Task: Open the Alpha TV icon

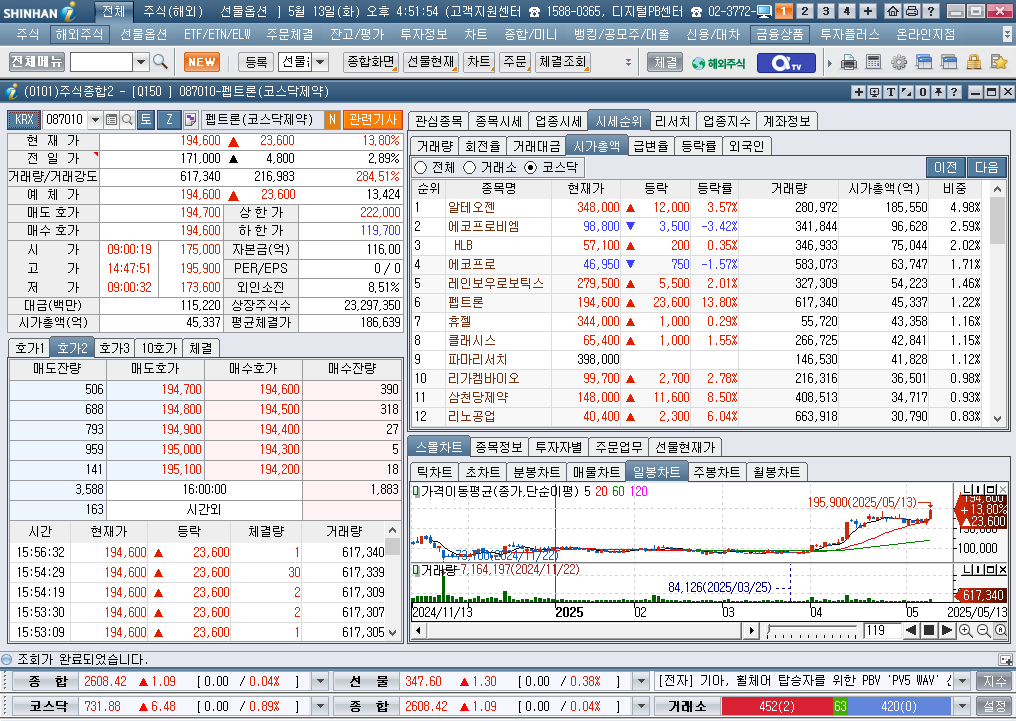Action: [x=785, y=62]
